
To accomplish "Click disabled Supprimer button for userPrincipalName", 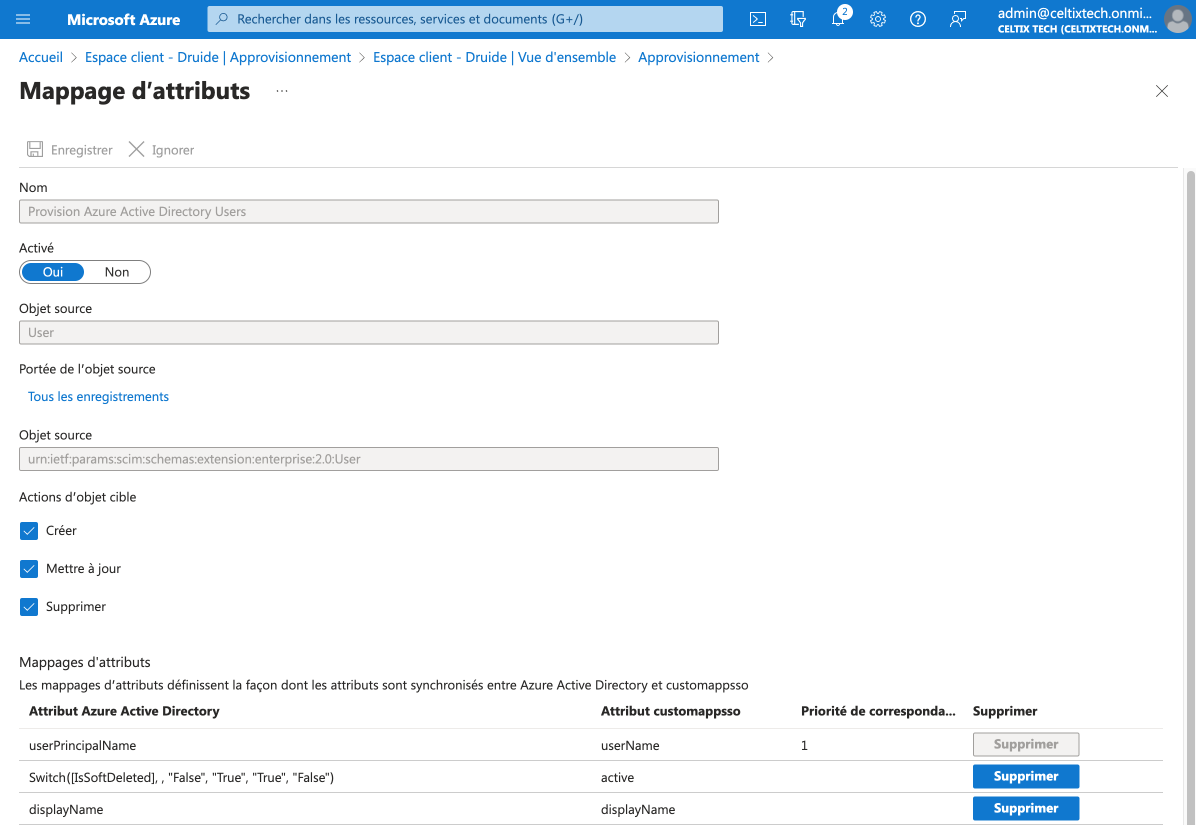I will pyautogui.click(x=1026, y=744).
